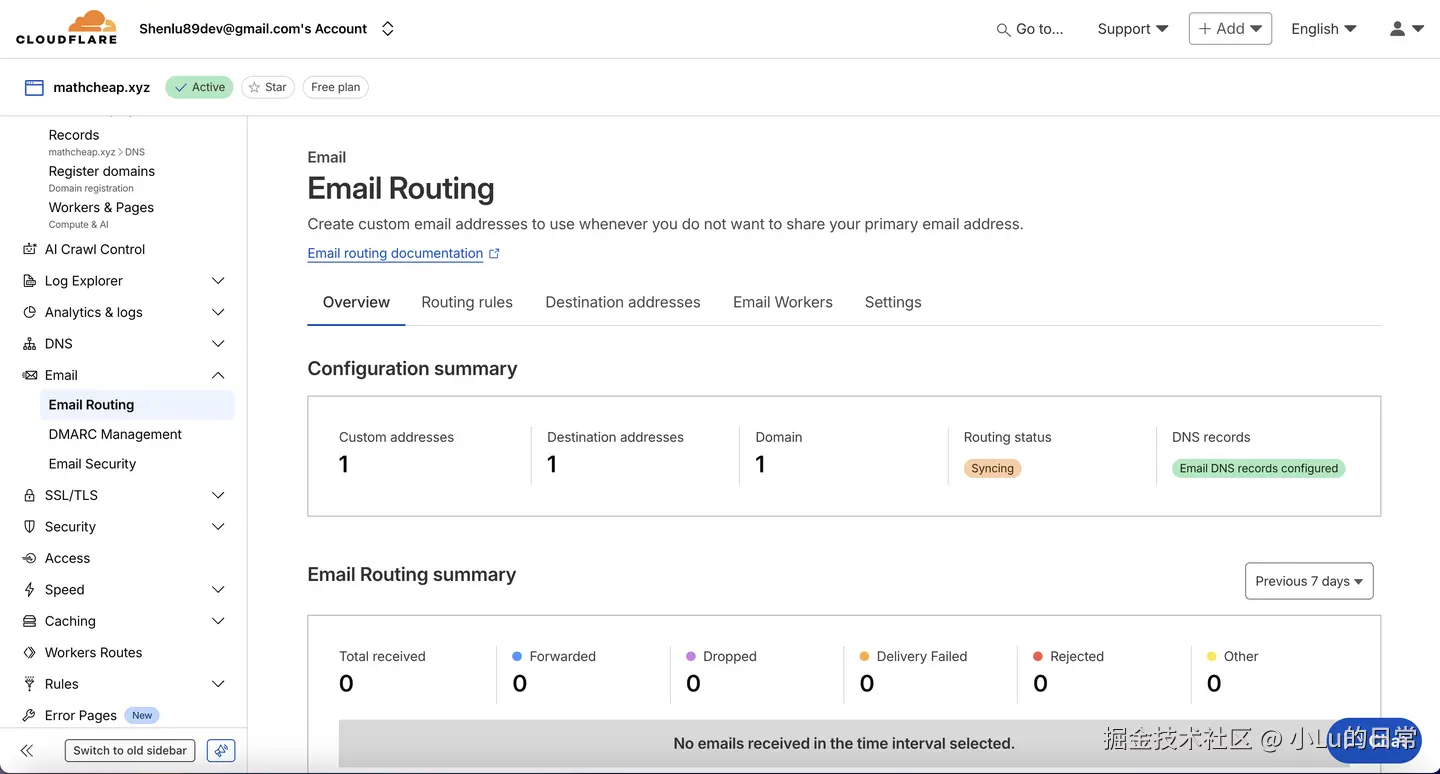The image size is (1440, 774).
Task: Click the Access sidebar icon
Action: point(30,558)
